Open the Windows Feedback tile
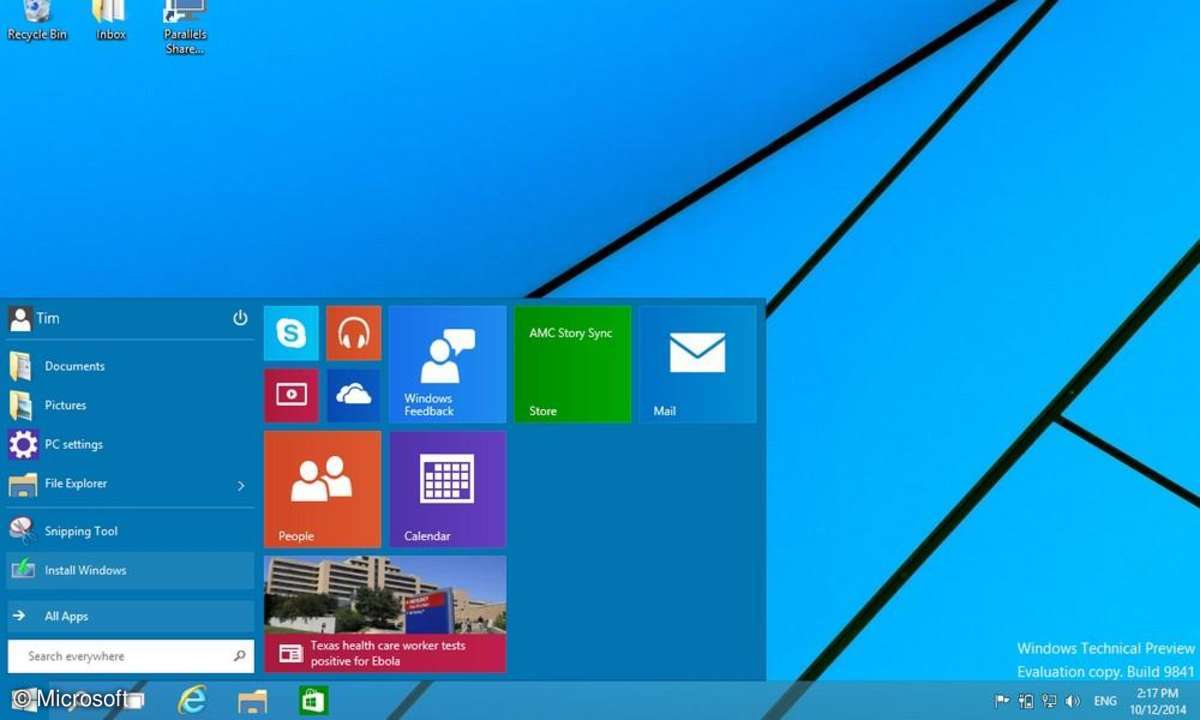Image resolution: width=1200 pixels, height=720 pixels. coord(447,364)
